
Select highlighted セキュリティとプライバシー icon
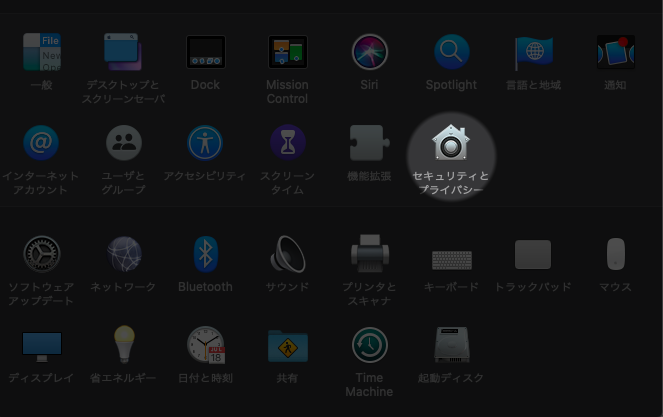[x=451, y=143]
